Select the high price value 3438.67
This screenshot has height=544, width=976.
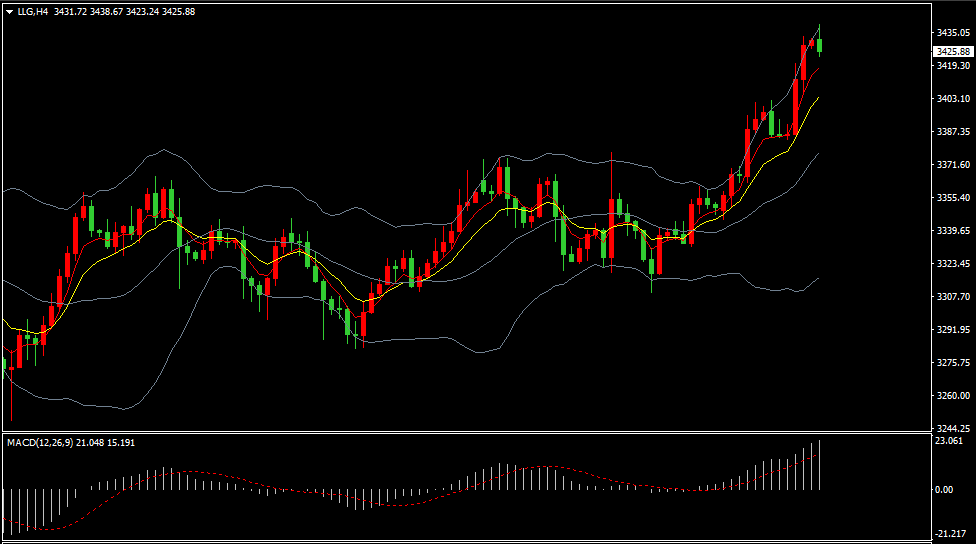pos(106,12)
